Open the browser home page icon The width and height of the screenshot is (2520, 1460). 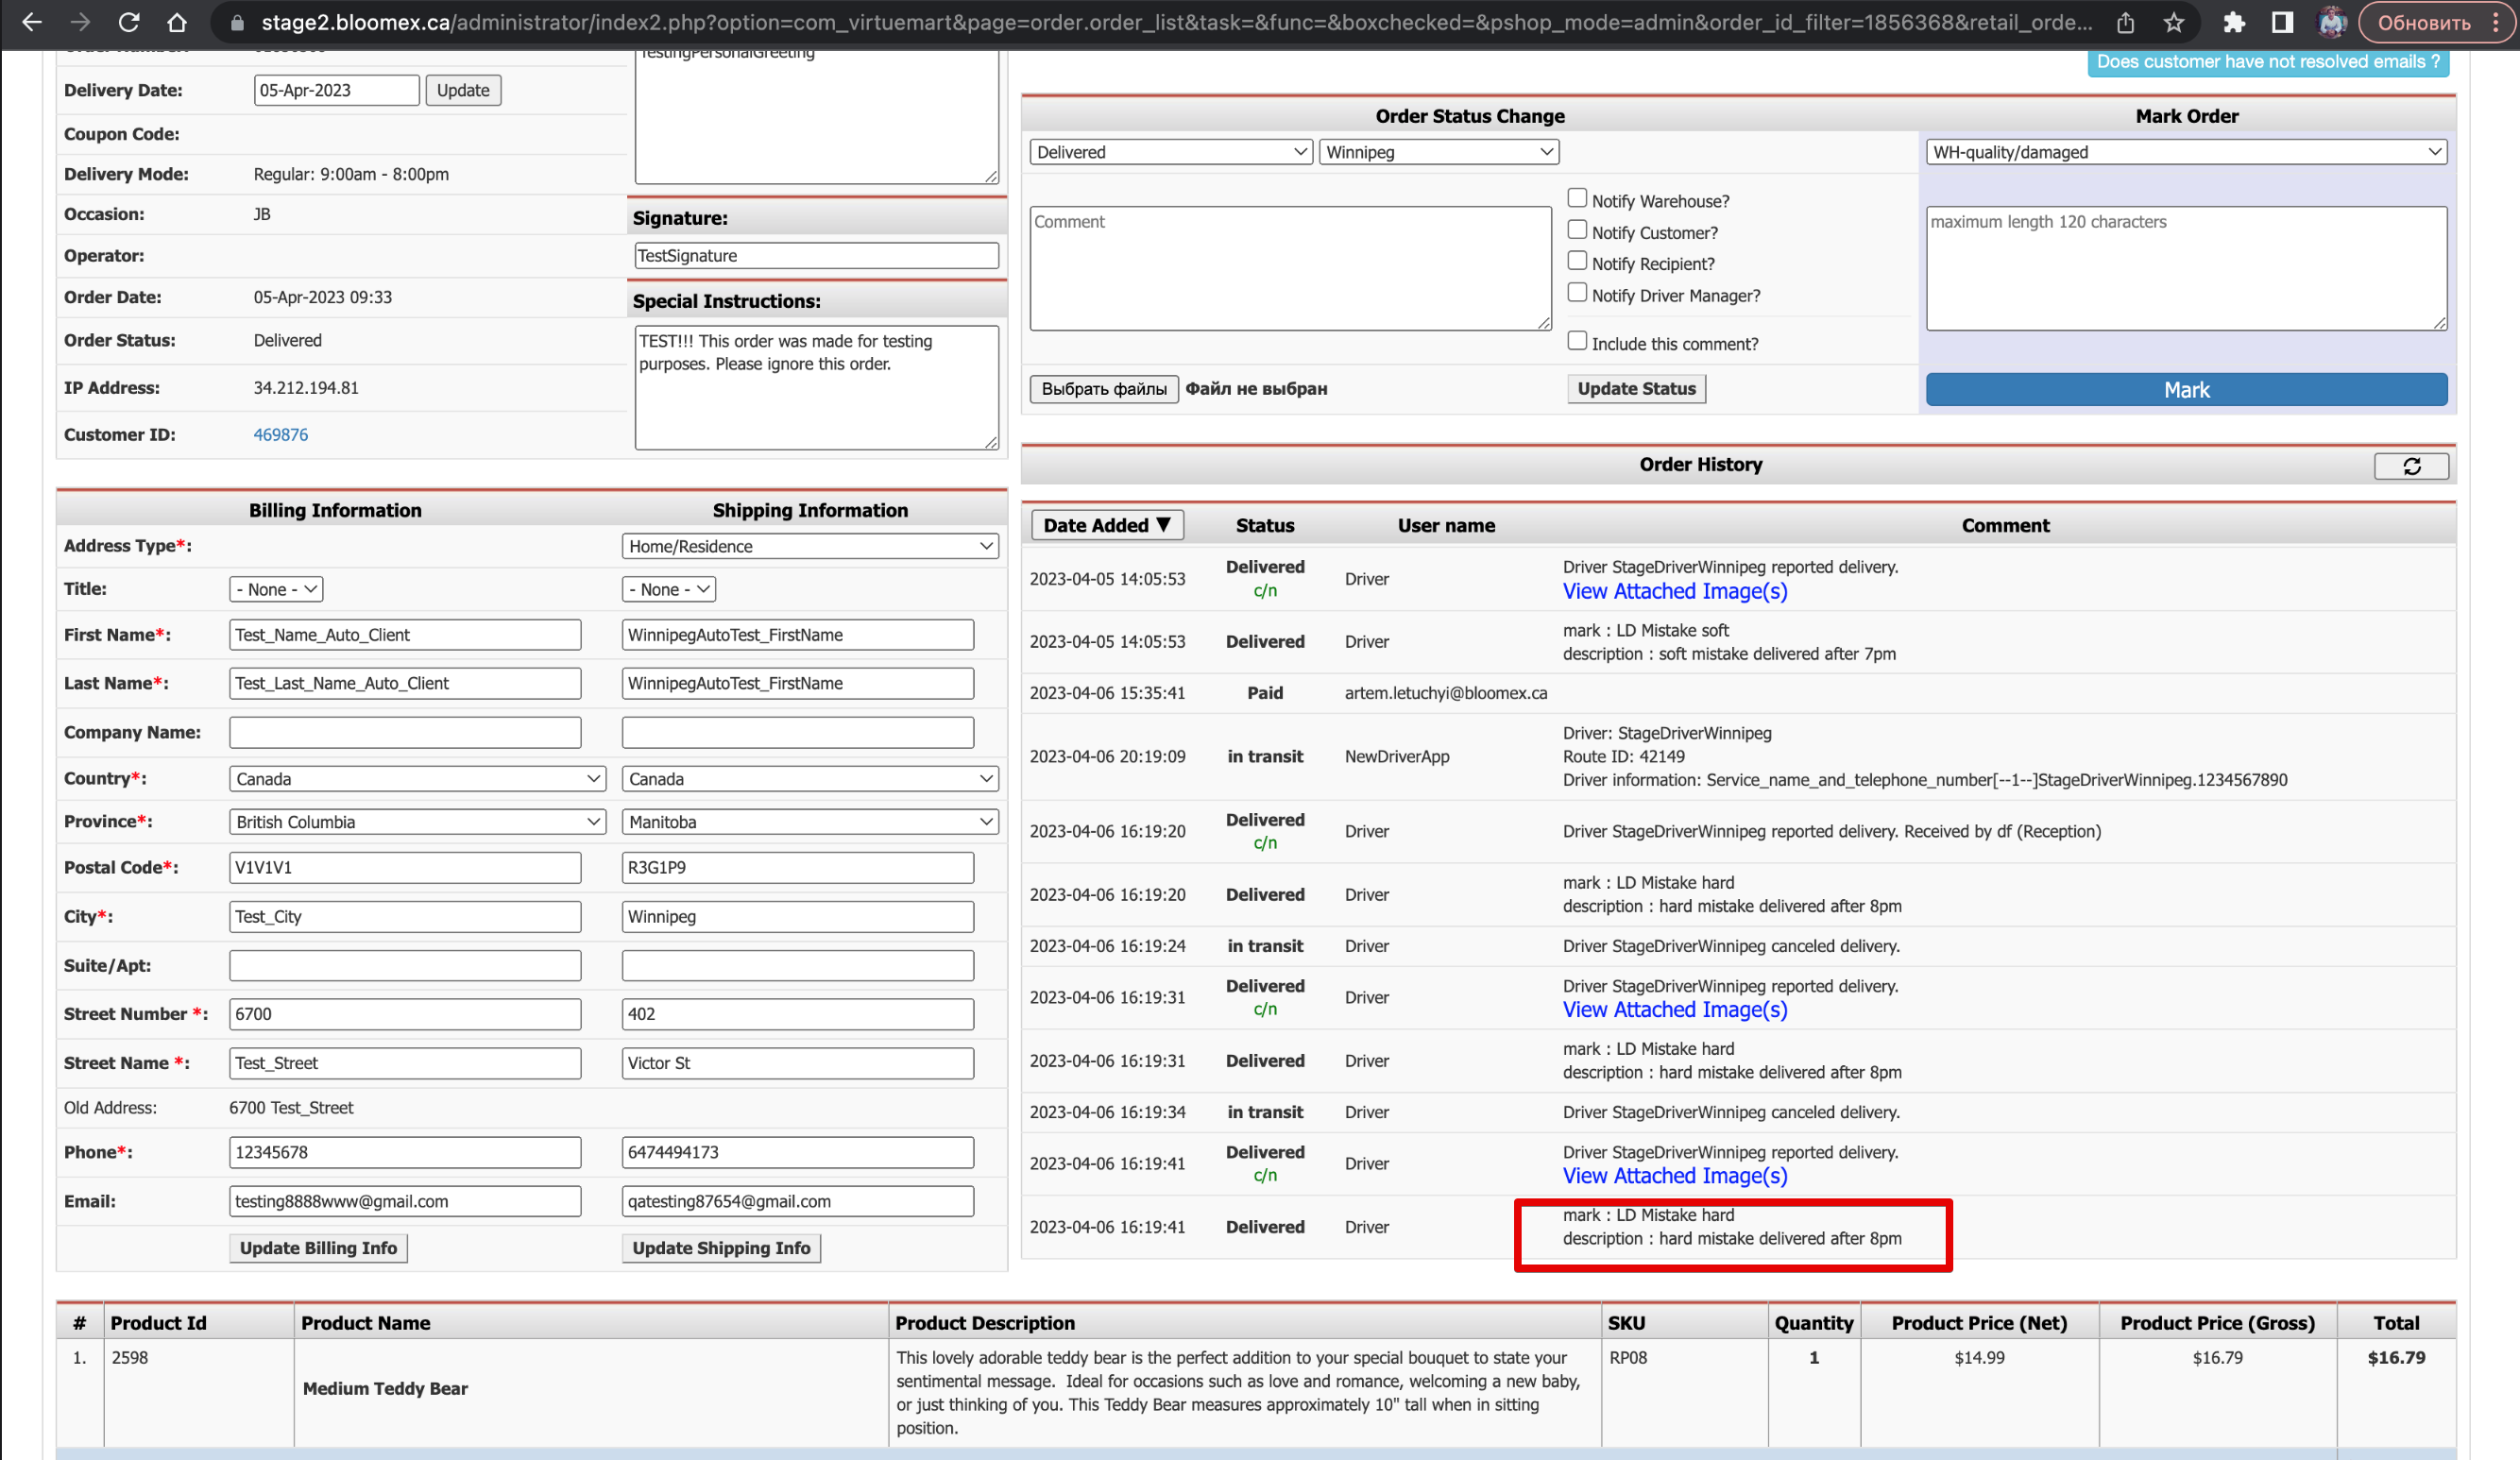point(177,22)
